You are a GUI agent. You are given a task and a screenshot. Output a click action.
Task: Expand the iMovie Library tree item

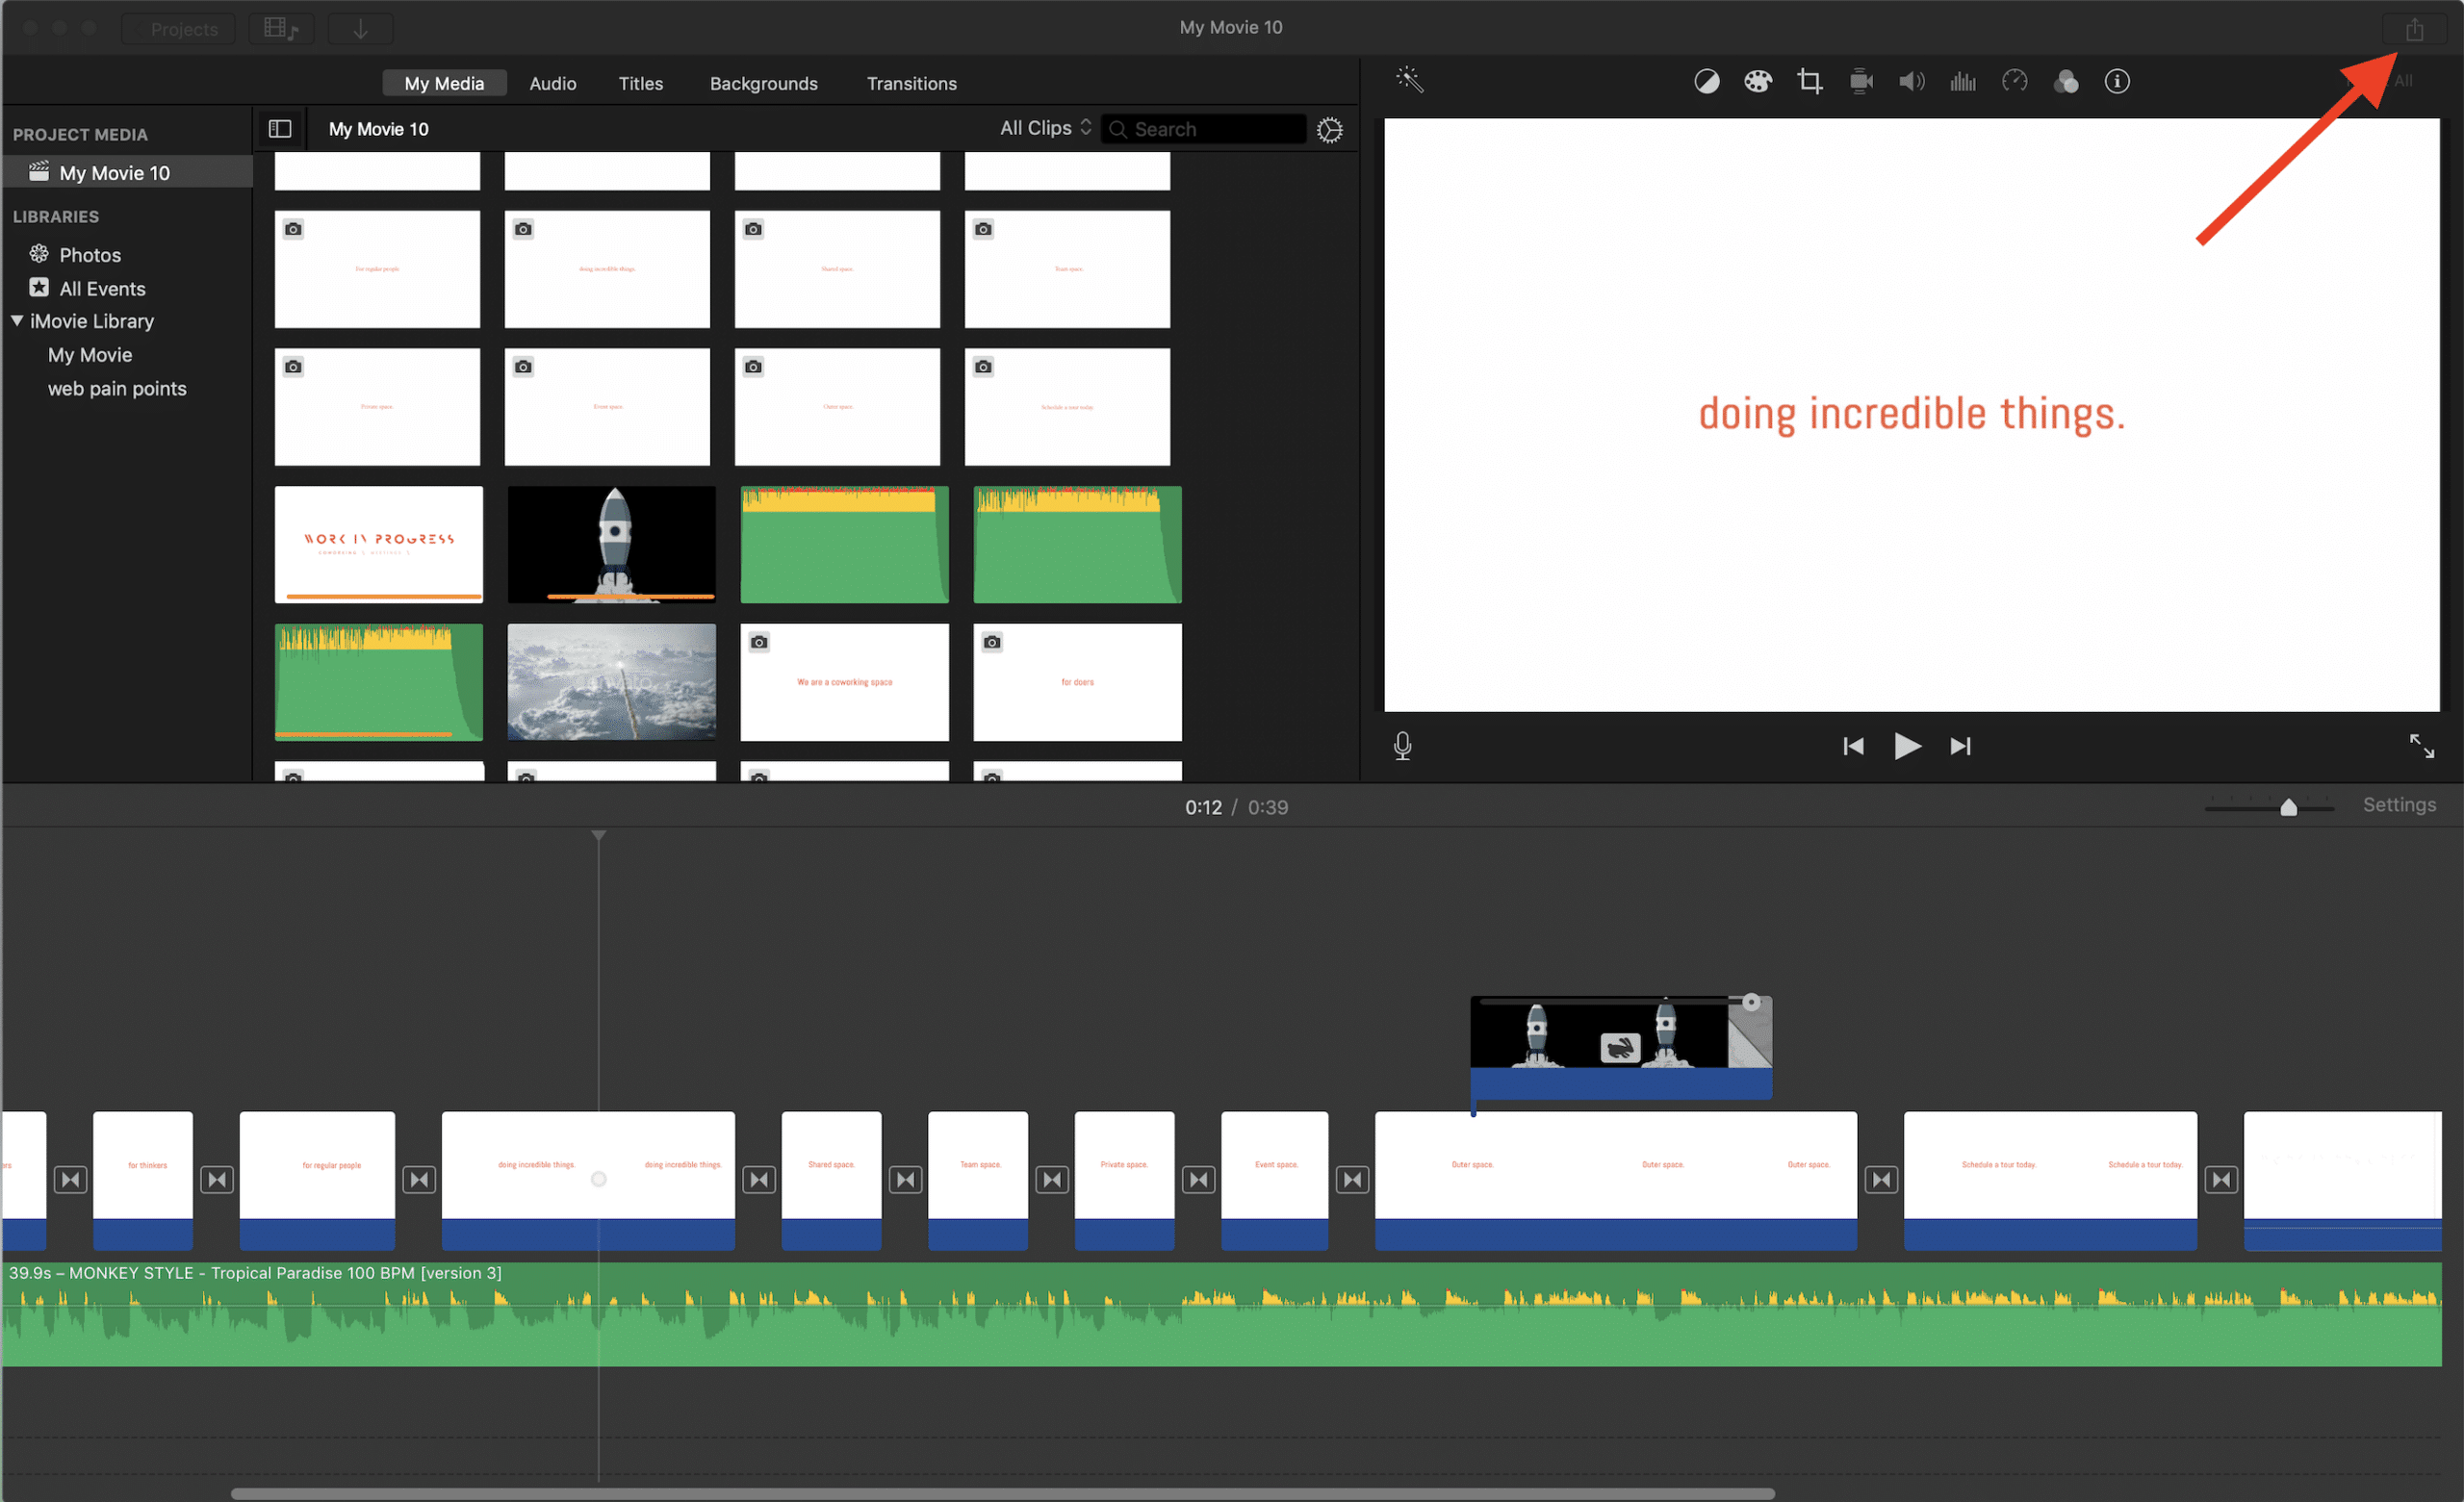(x=15, y=320)
